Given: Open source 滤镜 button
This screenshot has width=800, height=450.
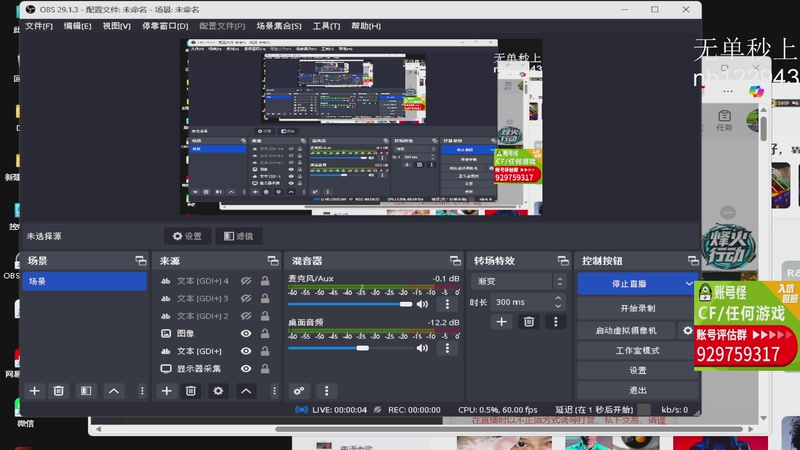Looking at the screenshot, I should [239, 236].
